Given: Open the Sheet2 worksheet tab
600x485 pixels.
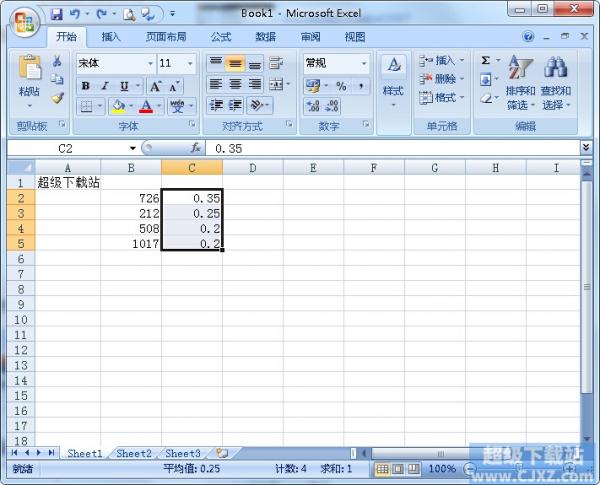Looking at the screenshot, I should [134, 454].
